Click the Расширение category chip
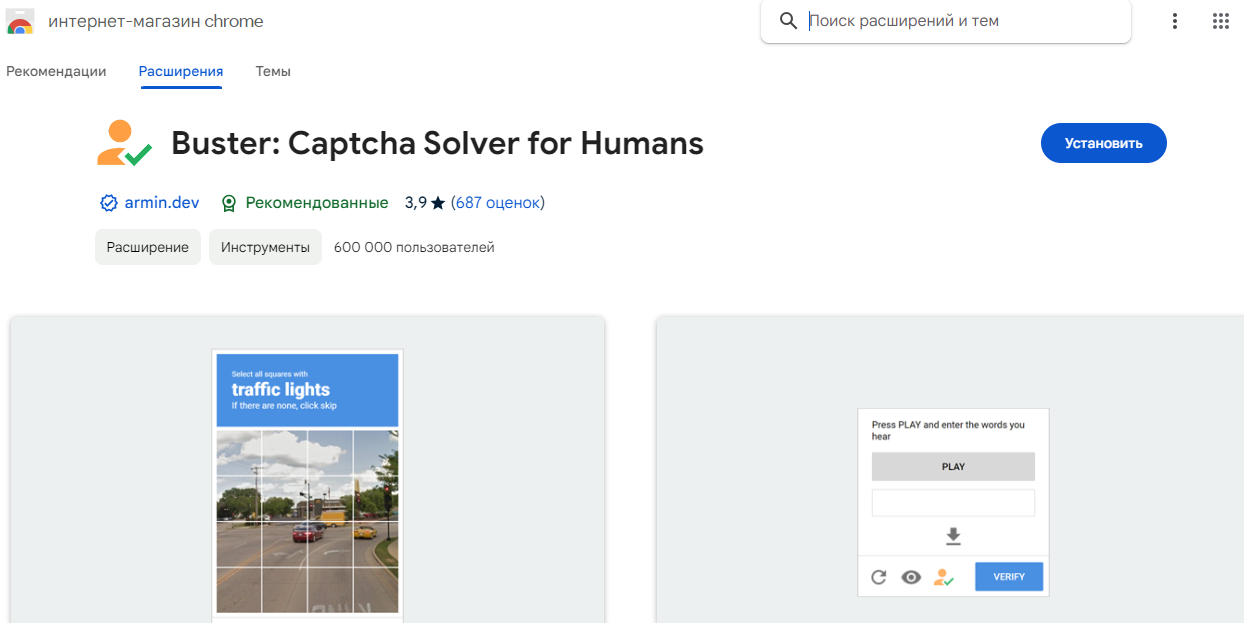The height and width of the screenshot is (623, 1244). pos(148,247)
